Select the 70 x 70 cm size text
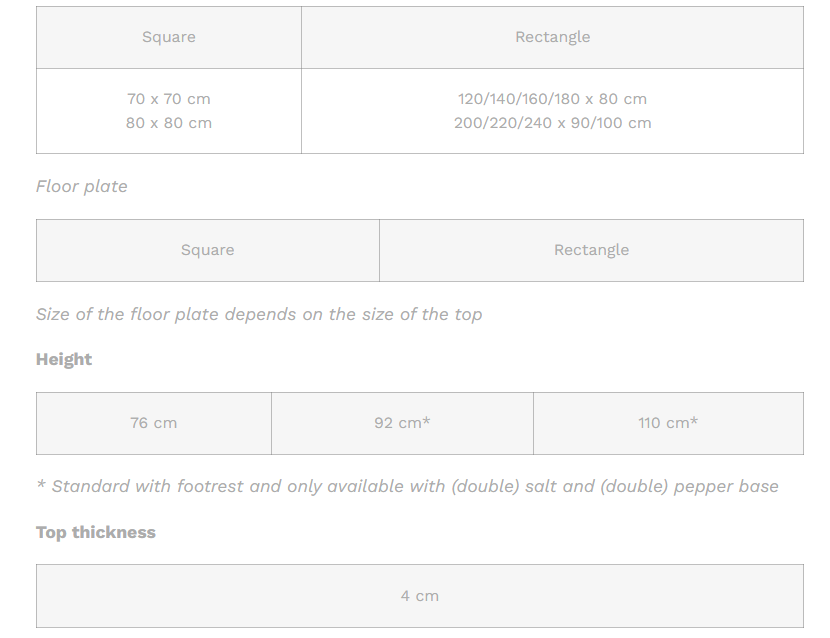This screenshot has height=638, width=830. 169,99
